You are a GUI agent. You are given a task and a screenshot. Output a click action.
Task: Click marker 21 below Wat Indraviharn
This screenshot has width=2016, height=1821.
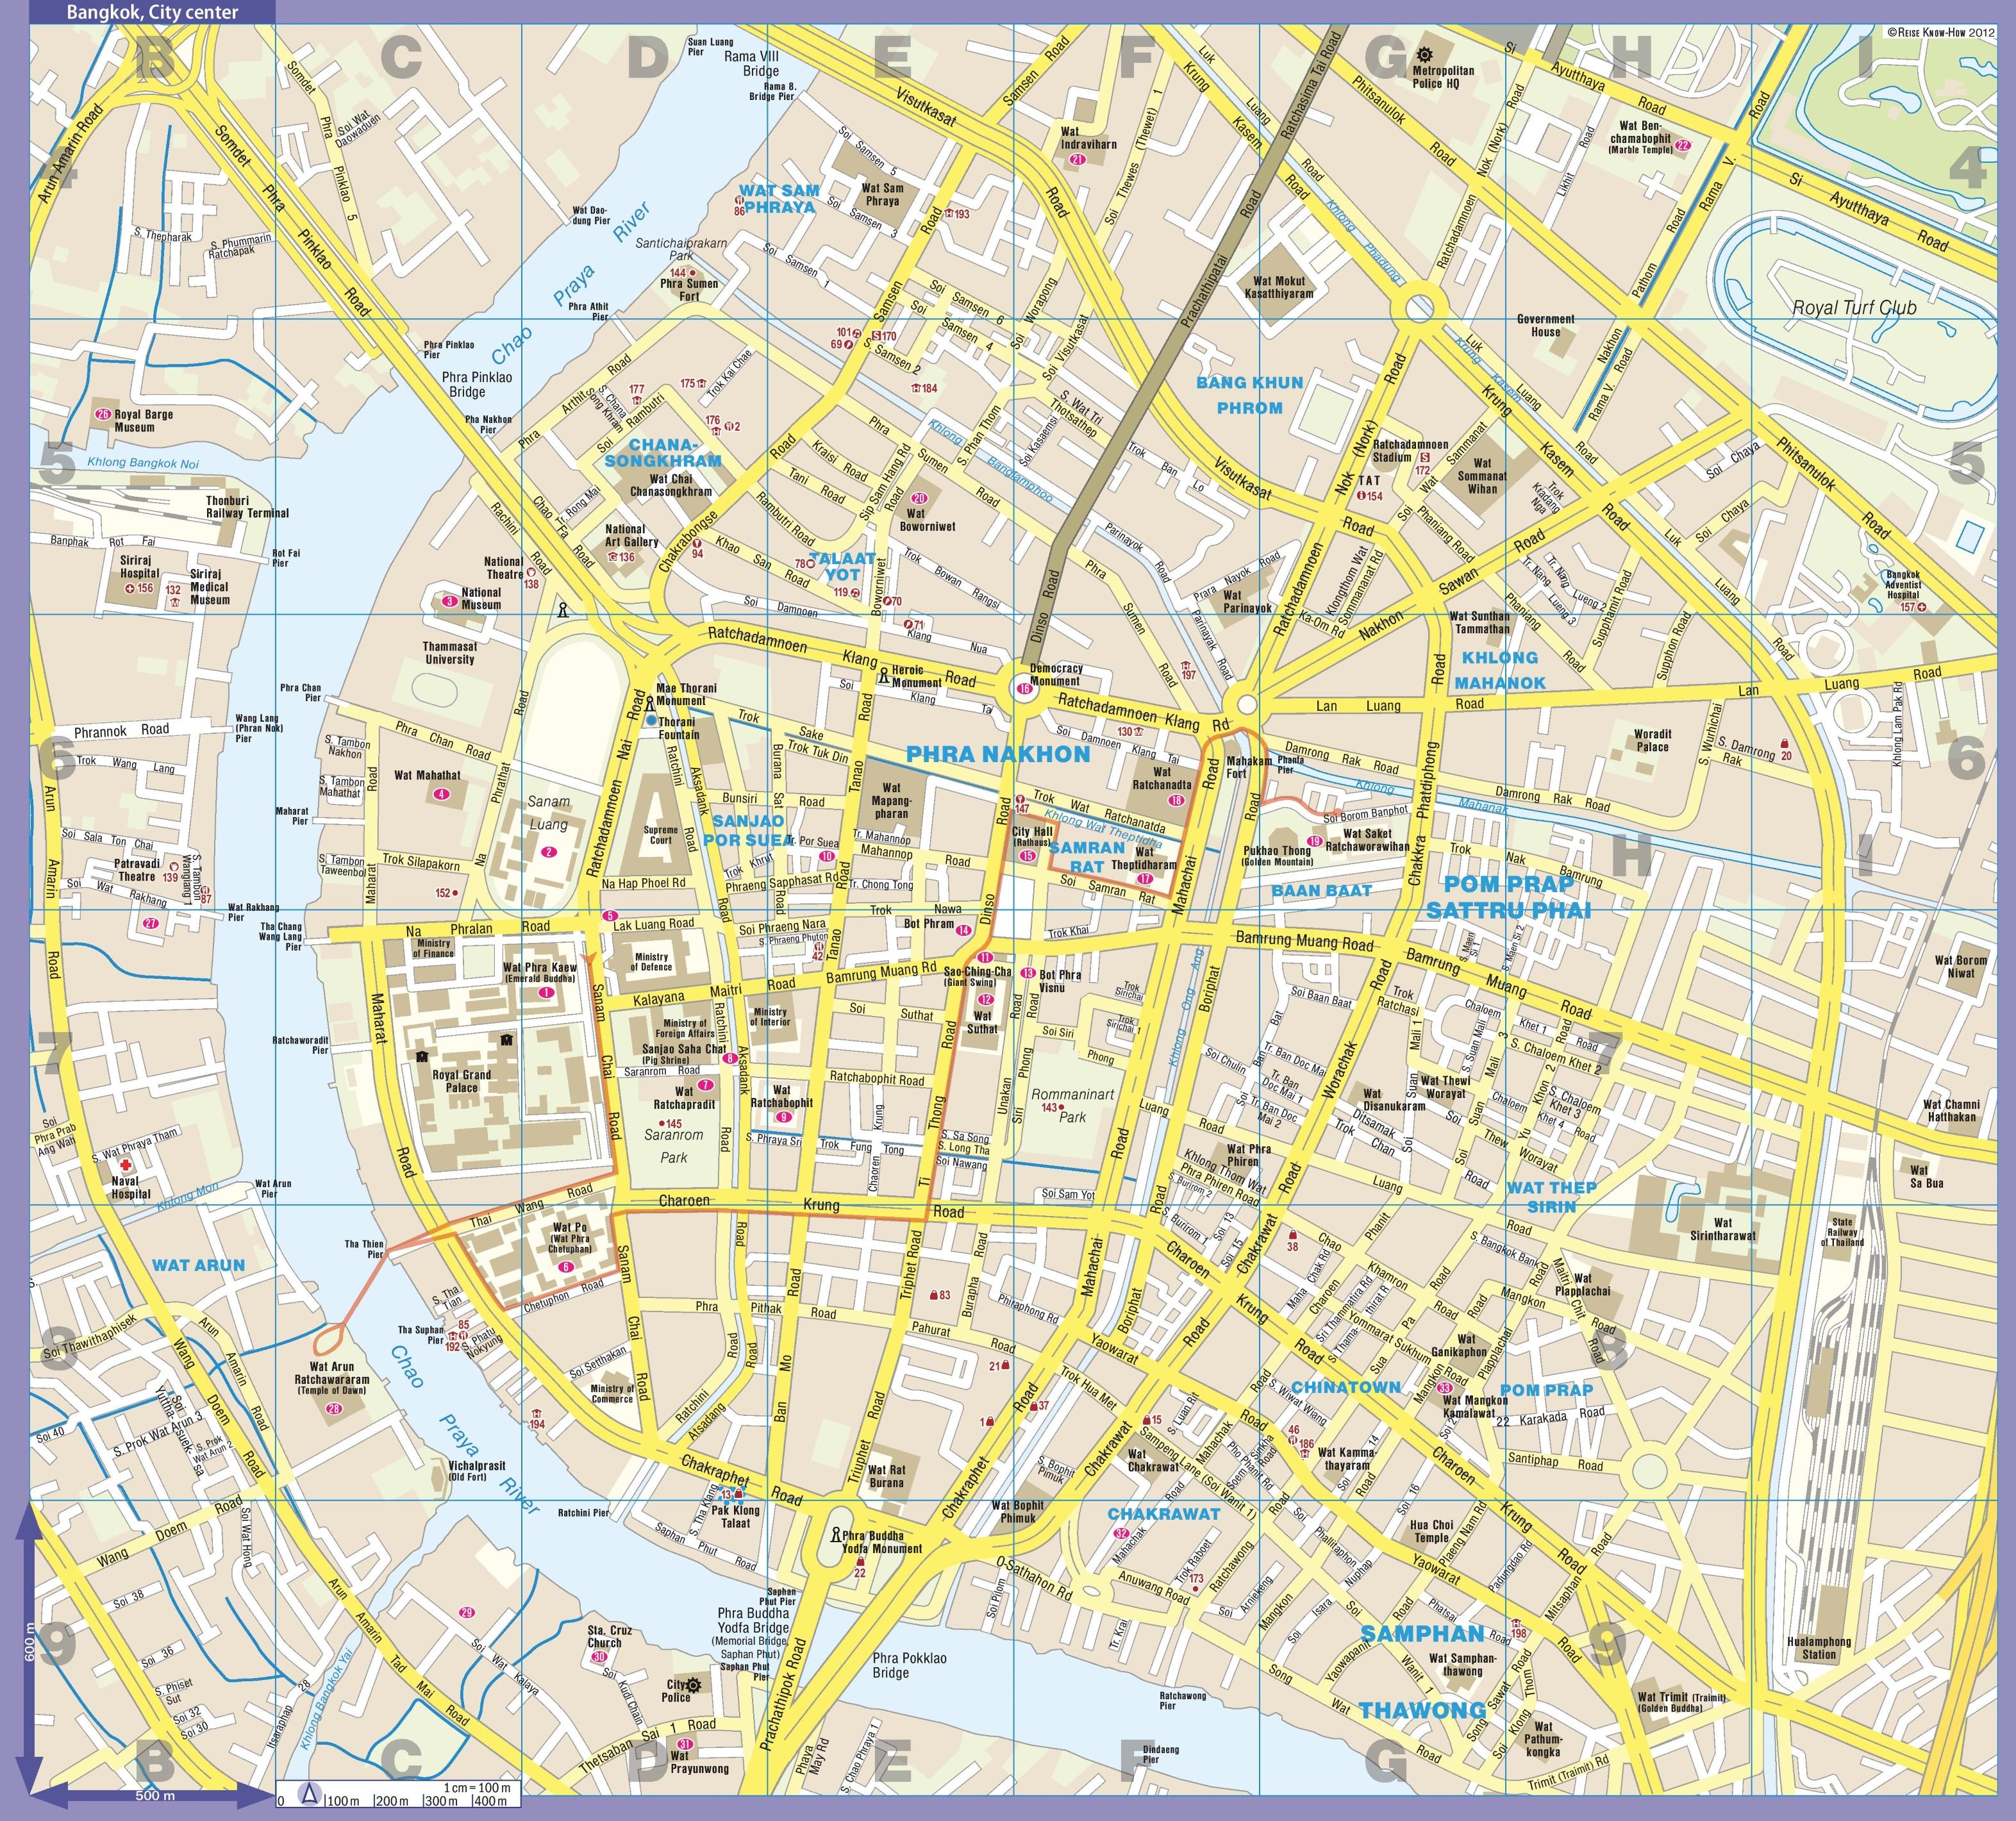[1077, 159]
